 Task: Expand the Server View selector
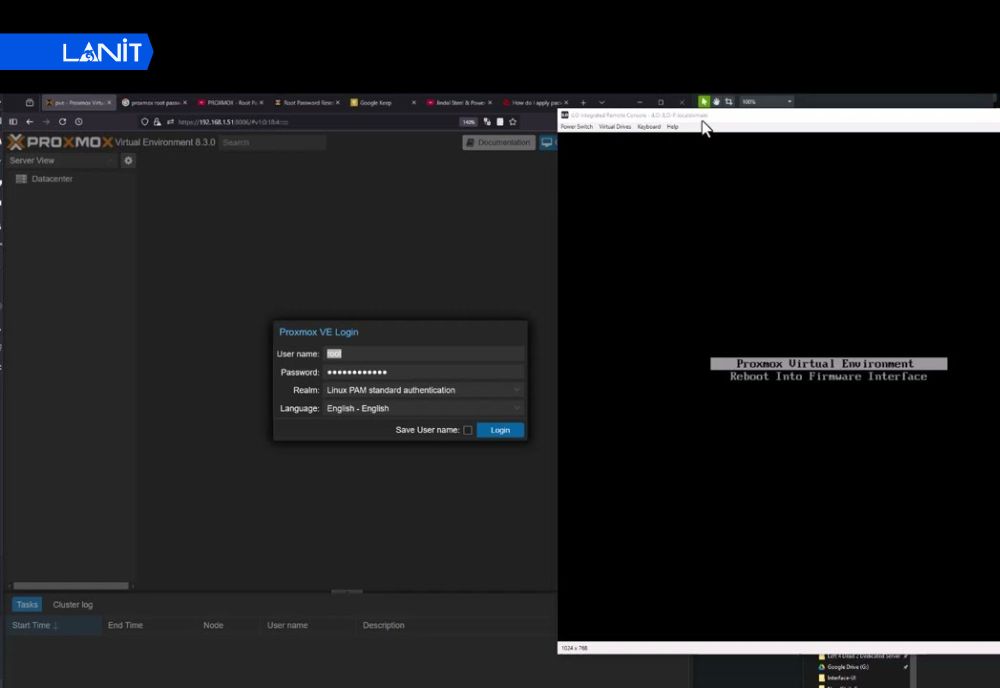(60, 161)
